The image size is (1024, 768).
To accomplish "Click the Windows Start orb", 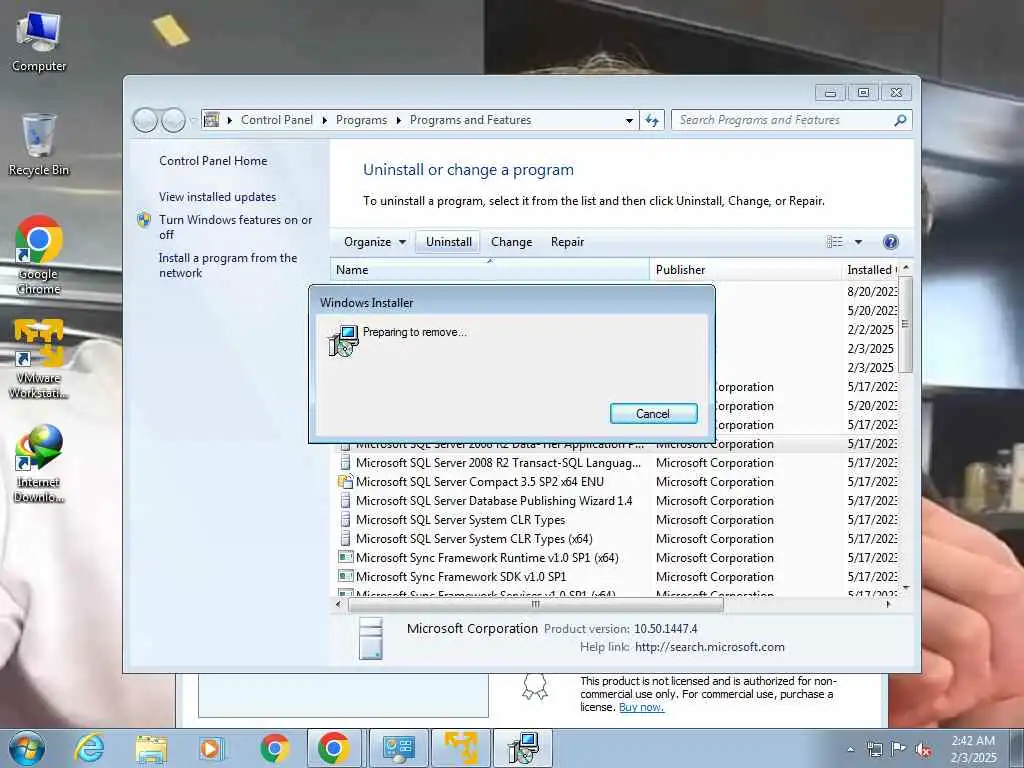I will (27, 748).
